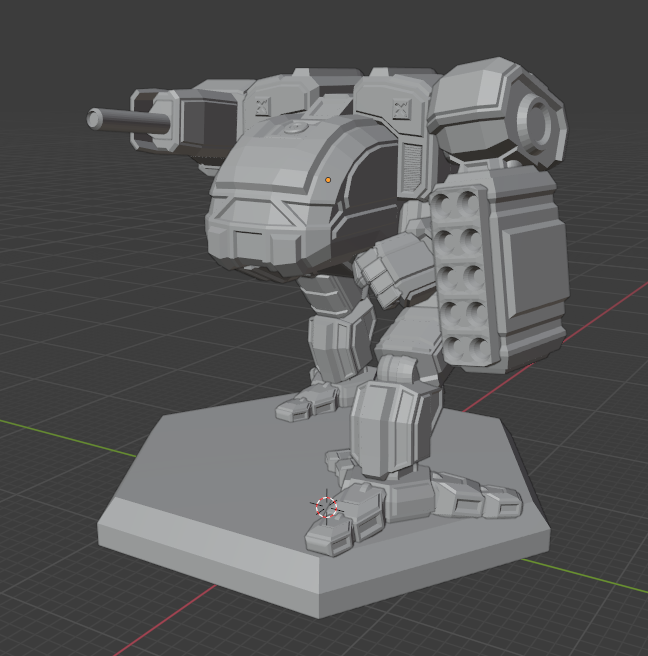Select the orange object origin dot

tap(328, 180)
